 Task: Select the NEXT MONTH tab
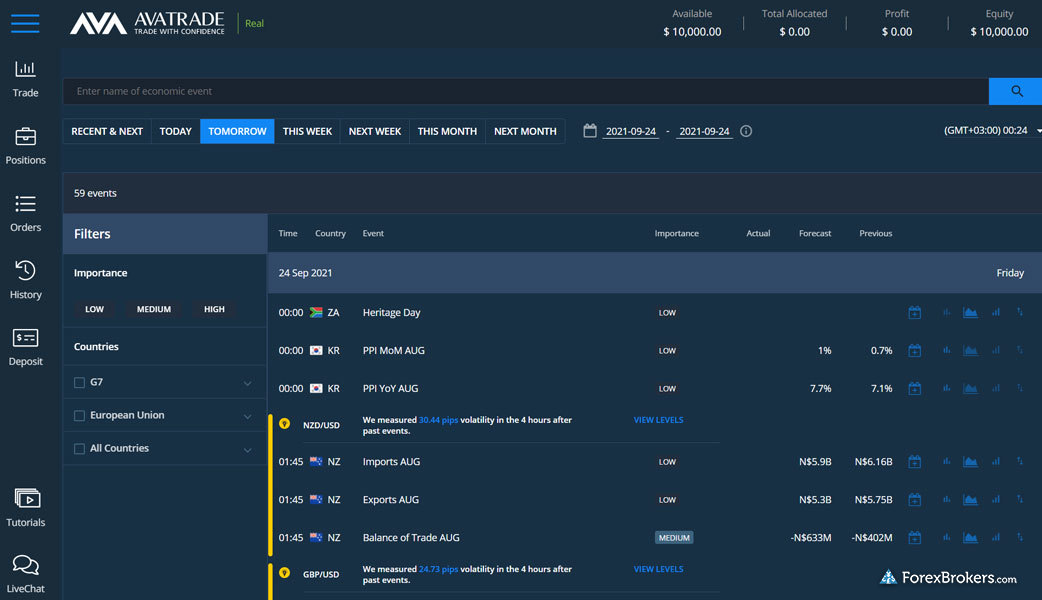point(525,131)
